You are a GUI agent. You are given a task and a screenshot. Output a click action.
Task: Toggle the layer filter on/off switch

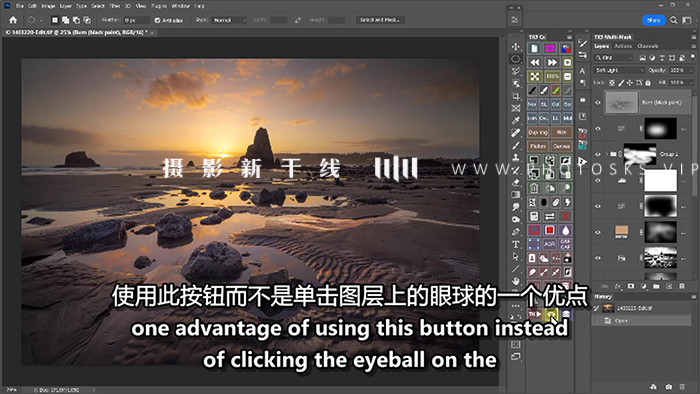(x=693, y=57)
